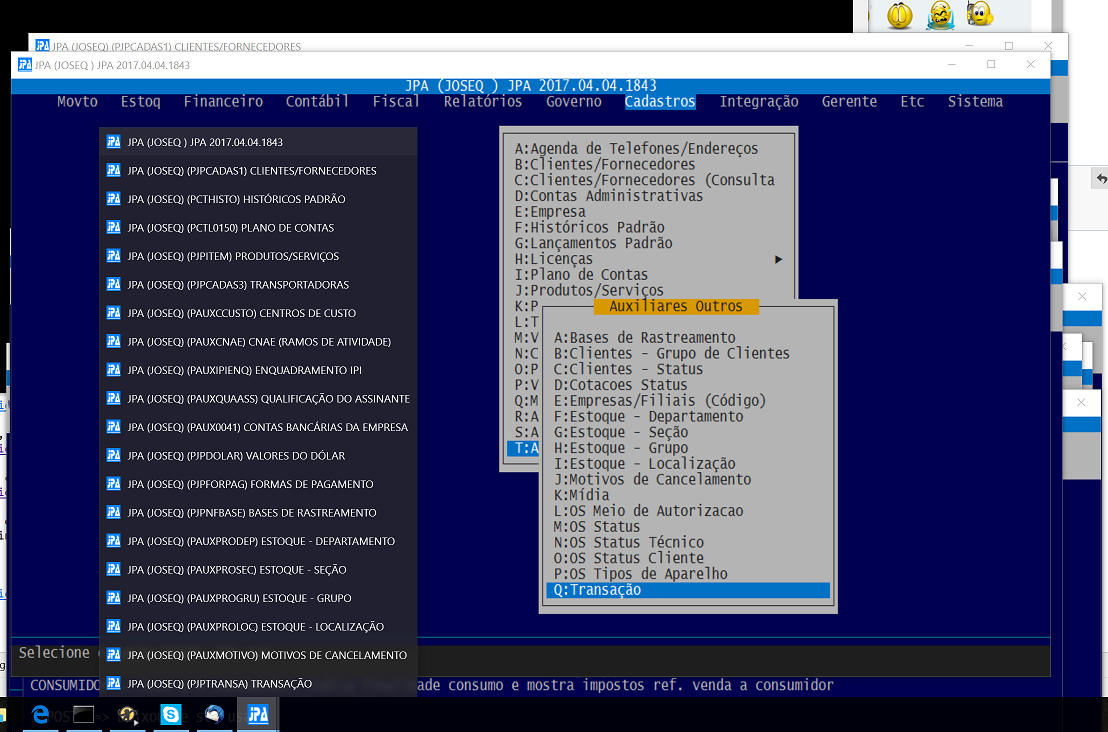Choose B:Clientes/Fornecedores in Cadastros list
This screenshot has width=1108, height=732.
[605, 165]
